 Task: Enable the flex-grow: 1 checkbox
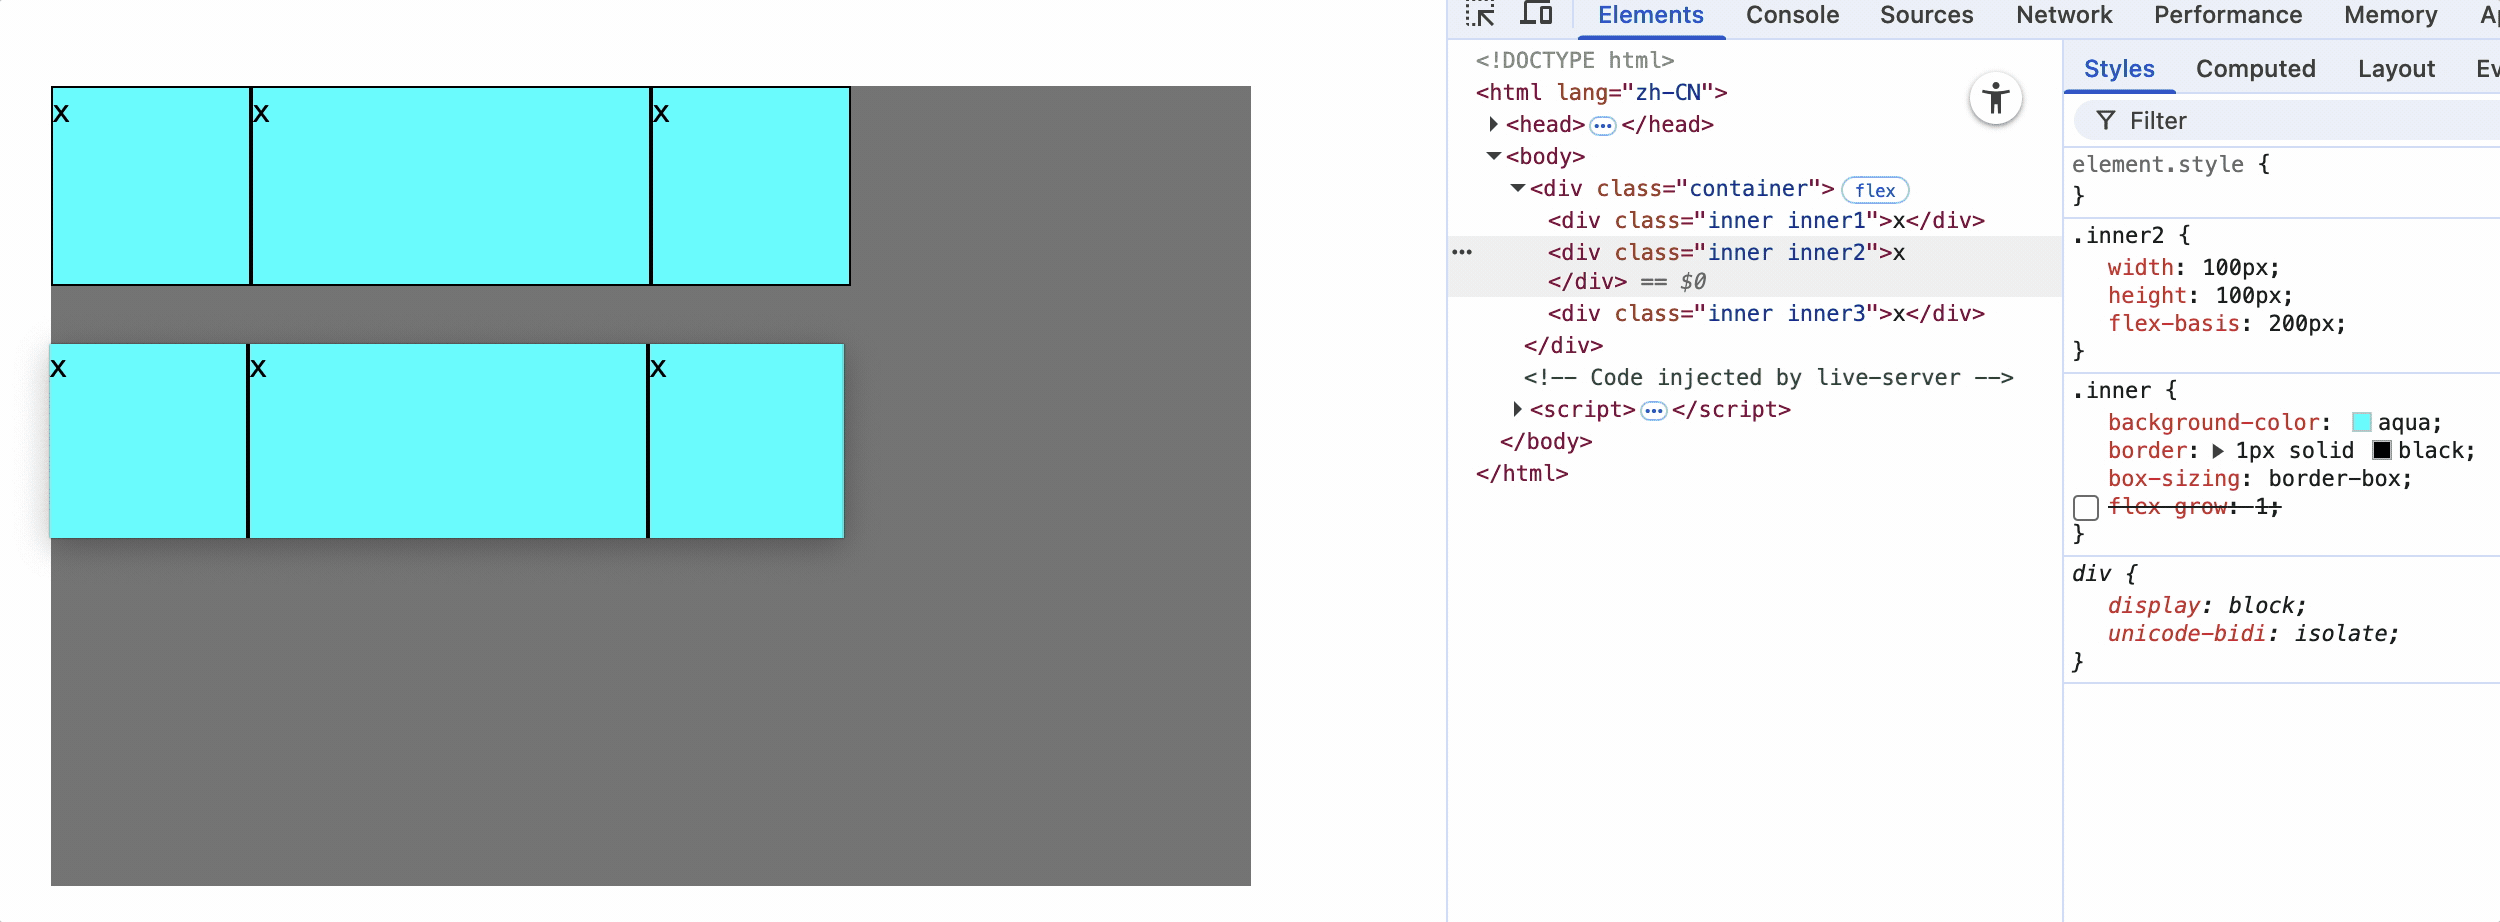(2086, 507)
